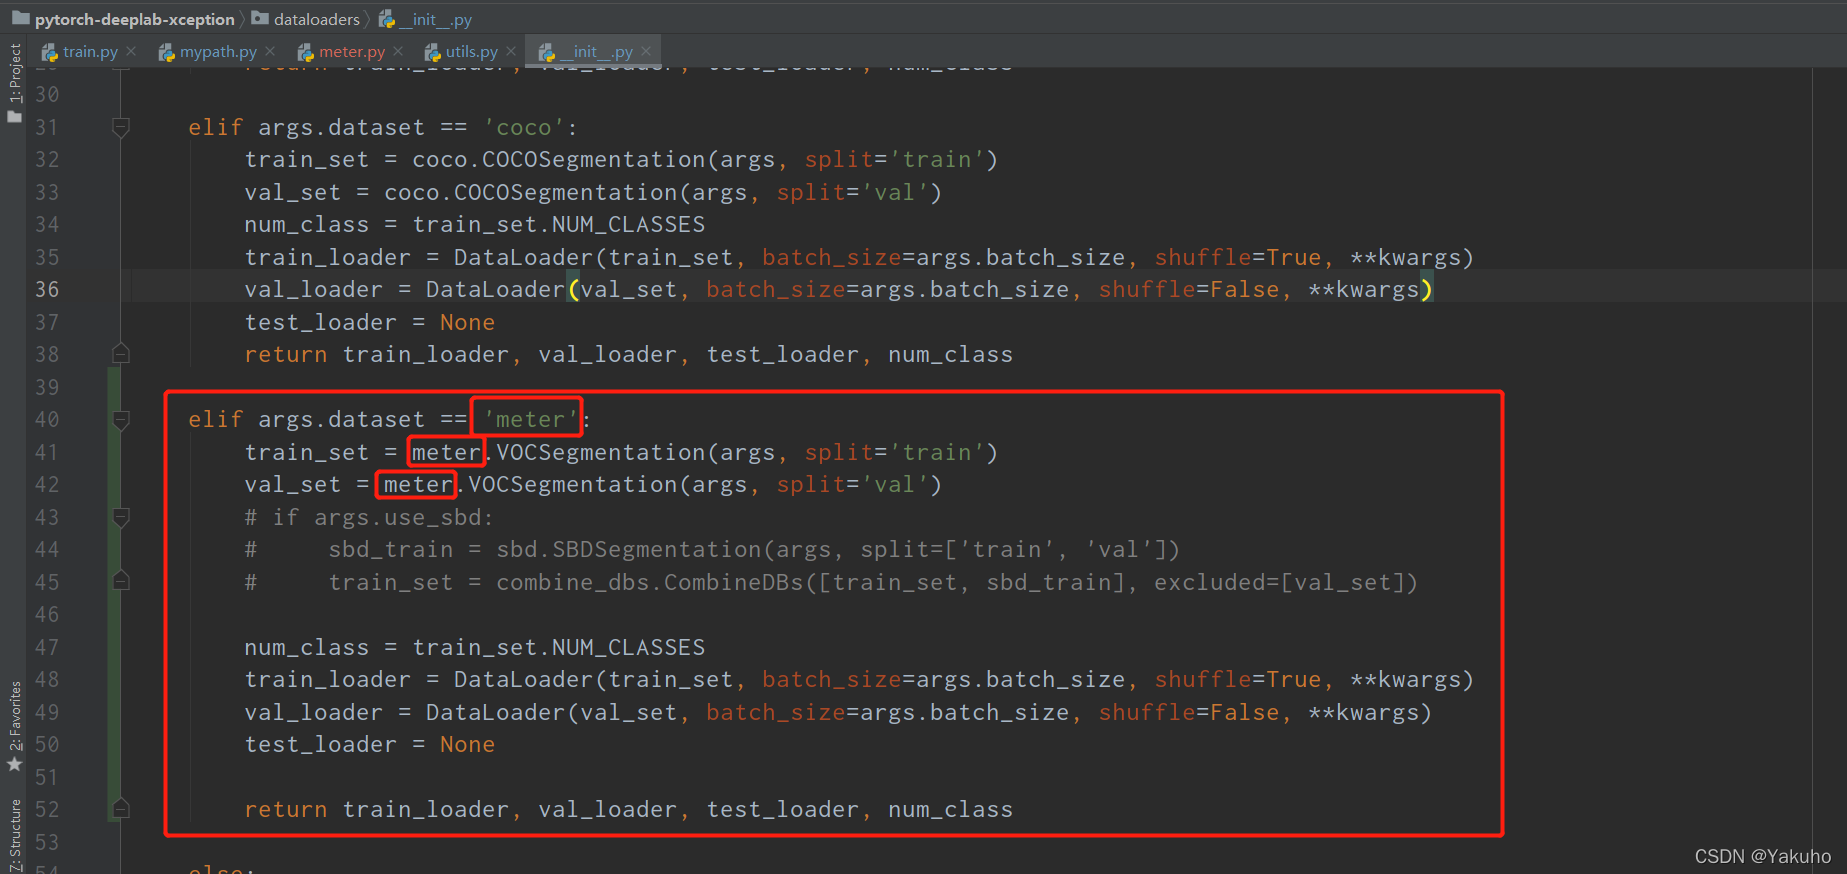
Task: Click split='val' on line 33
Action: pos(853,192)
